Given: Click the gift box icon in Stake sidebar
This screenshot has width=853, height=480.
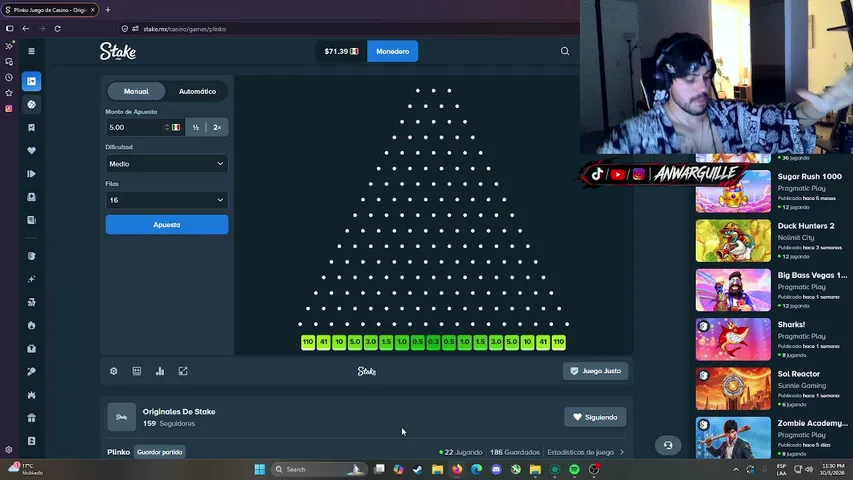Looking at the screenshot, I should coord(32,418).
